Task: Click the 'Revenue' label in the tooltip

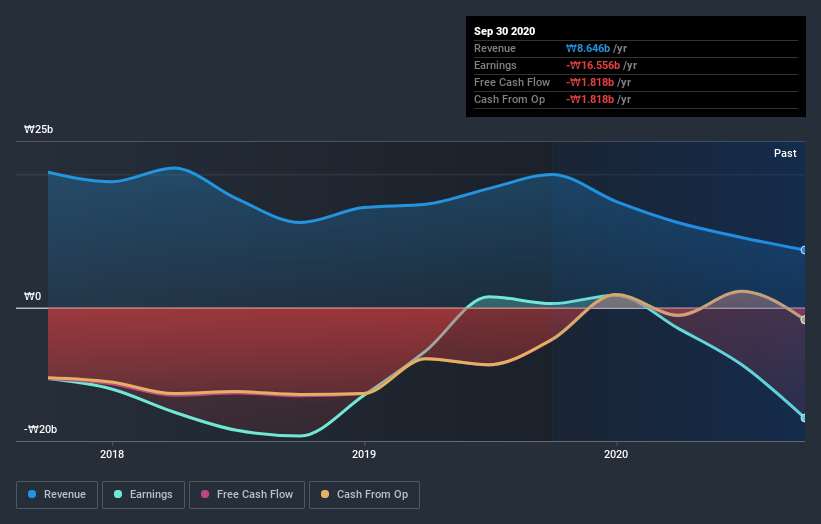Action: (x=495, y=48)
